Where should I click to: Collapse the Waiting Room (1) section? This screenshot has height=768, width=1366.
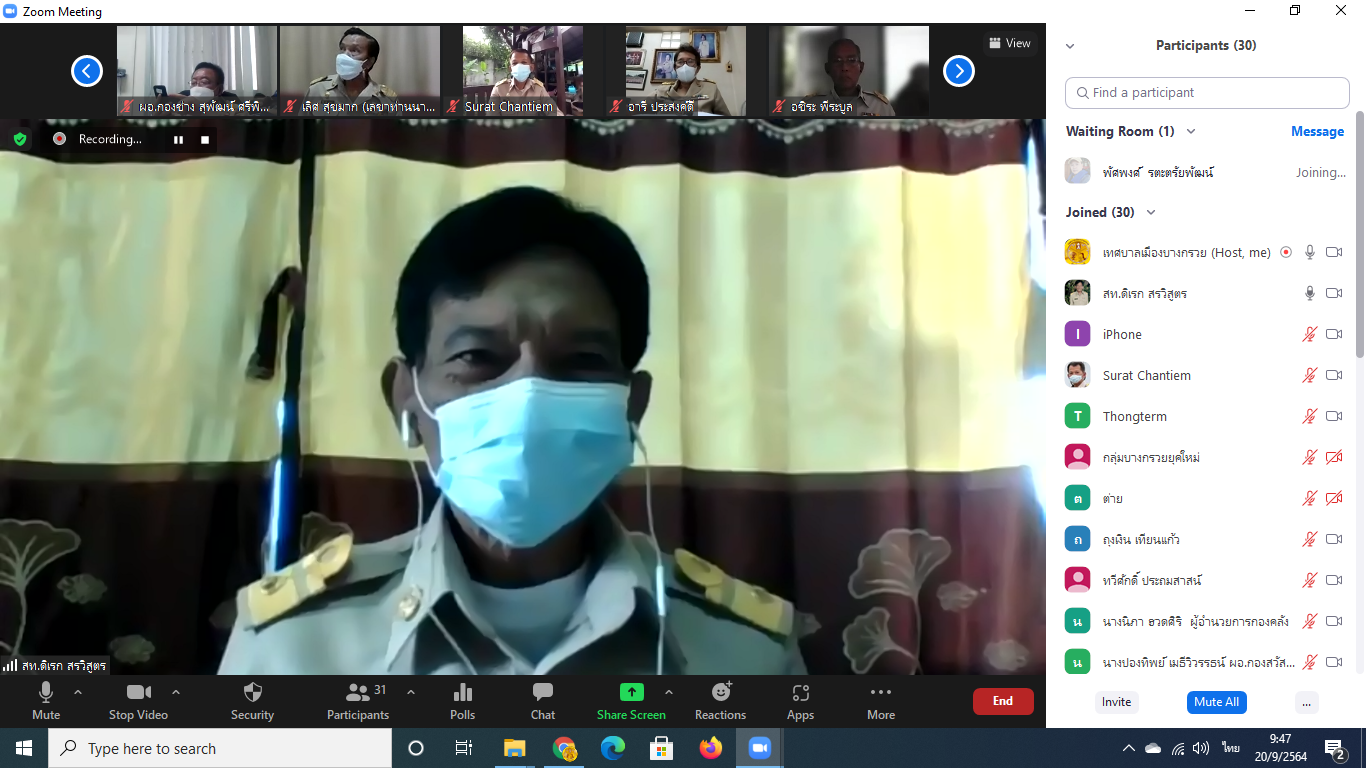(1190, 131)
